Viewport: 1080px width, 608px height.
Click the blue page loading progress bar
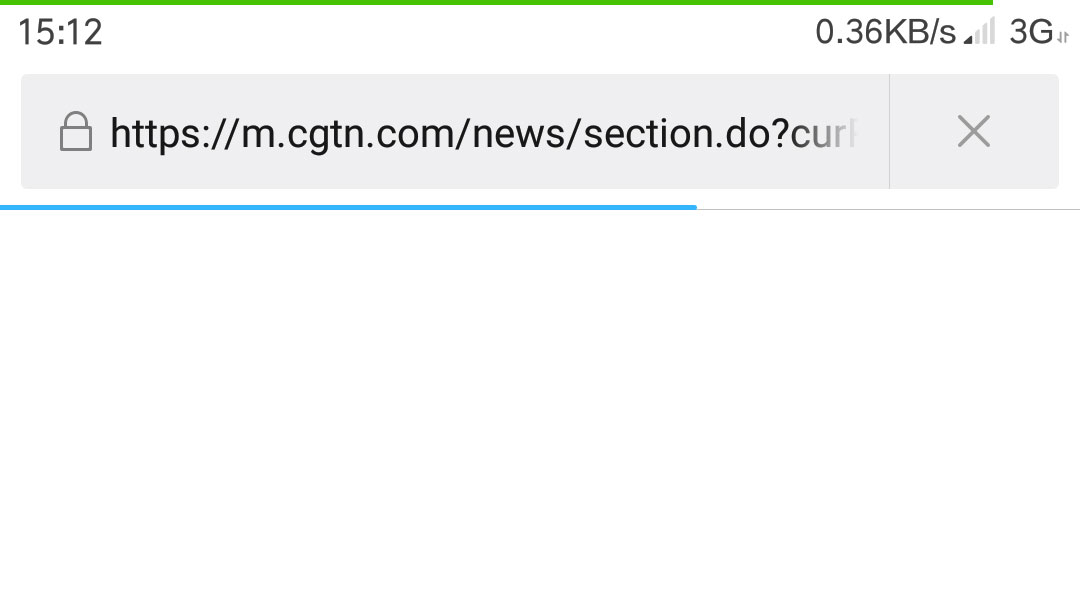(x=349, y=207)
